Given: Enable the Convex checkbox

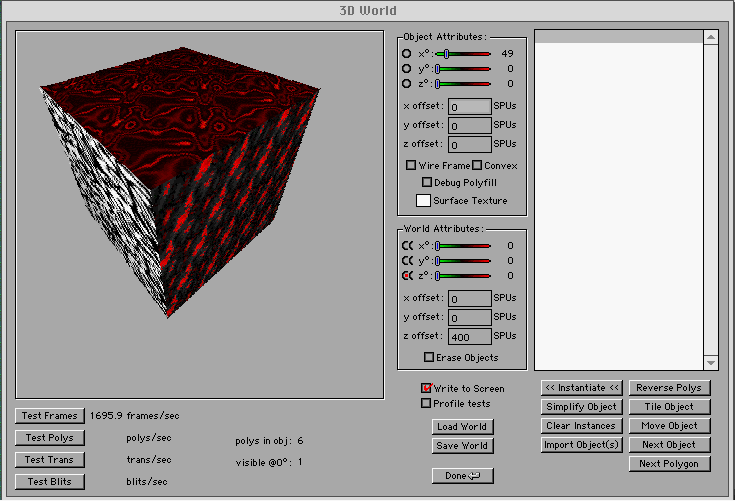Looking at the screenshot, I should point(477,165).
